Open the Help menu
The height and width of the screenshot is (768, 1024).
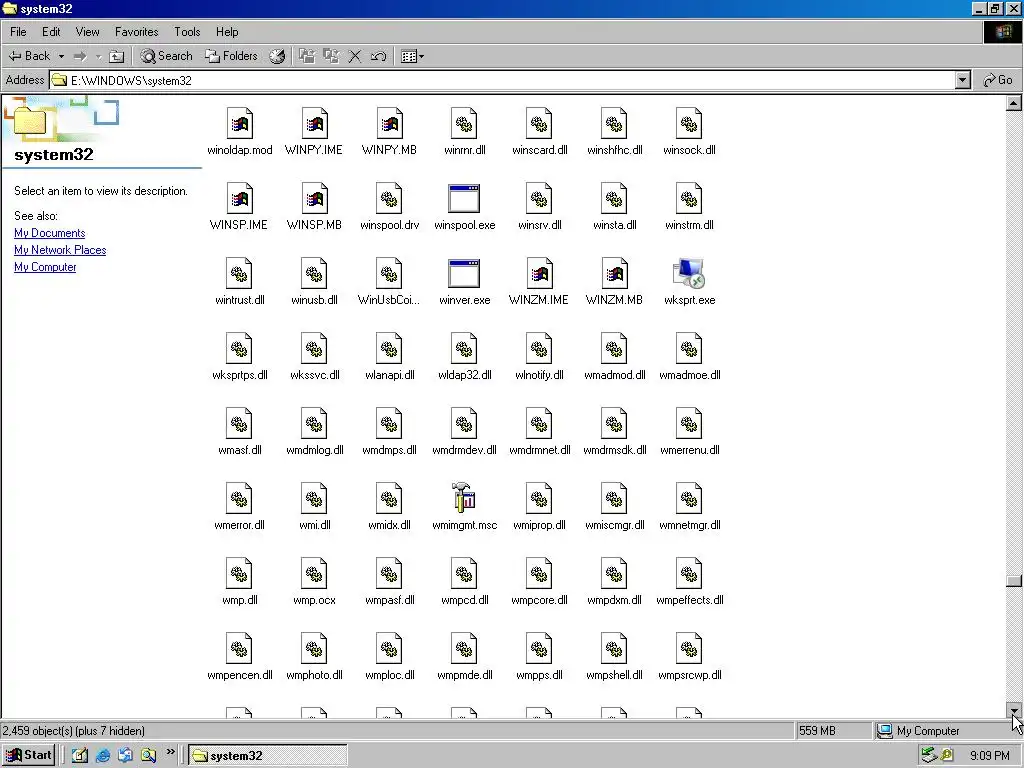click(227, 31)
